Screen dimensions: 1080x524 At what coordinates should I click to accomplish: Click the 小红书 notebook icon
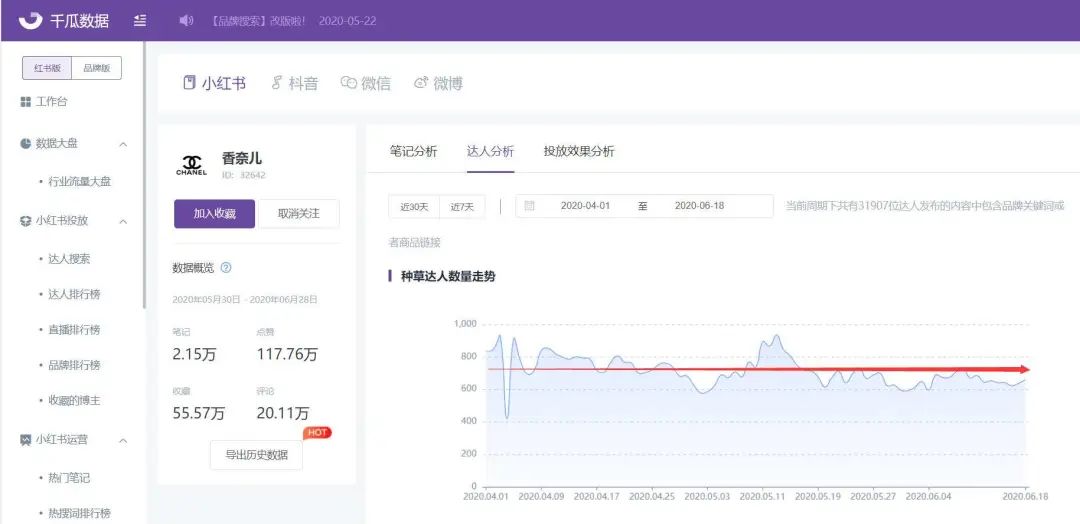coord(189,83)
